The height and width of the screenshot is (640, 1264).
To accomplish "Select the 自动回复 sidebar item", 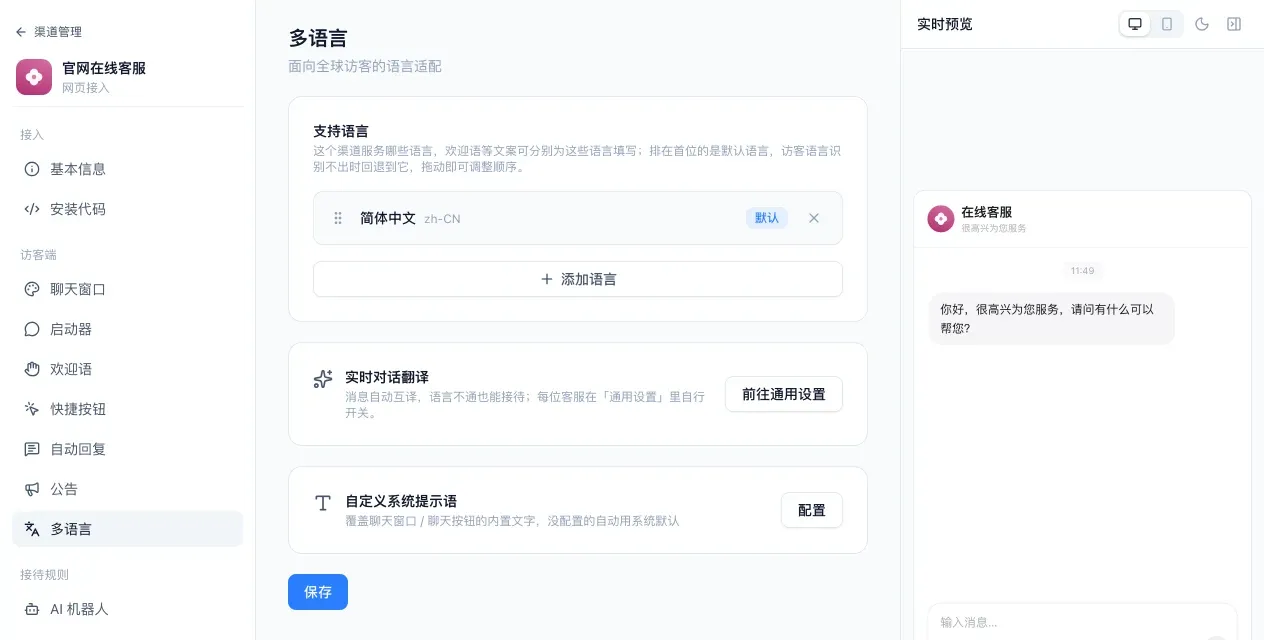I will pos(127,449).
